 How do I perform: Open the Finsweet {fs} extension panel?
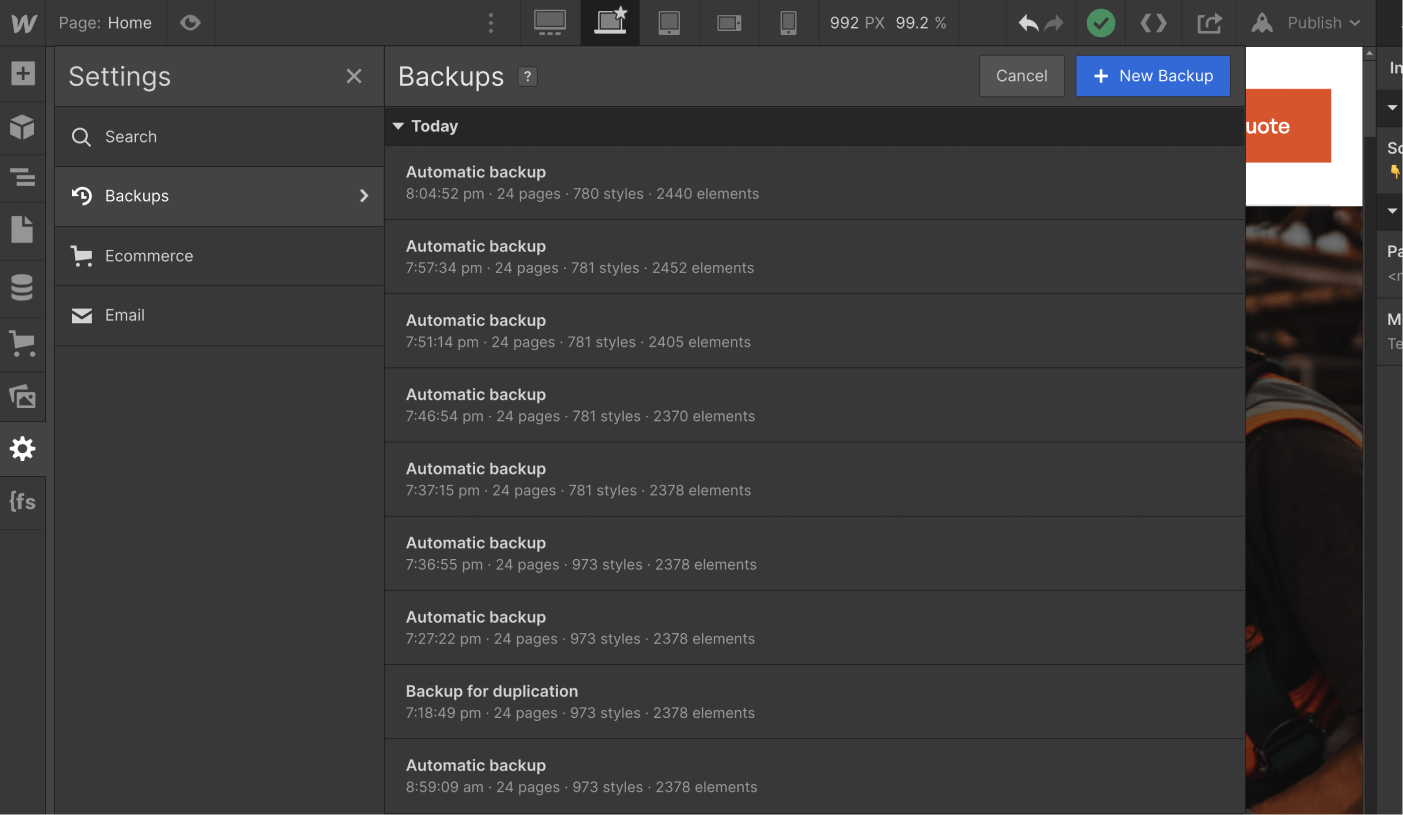coord(22,502)
